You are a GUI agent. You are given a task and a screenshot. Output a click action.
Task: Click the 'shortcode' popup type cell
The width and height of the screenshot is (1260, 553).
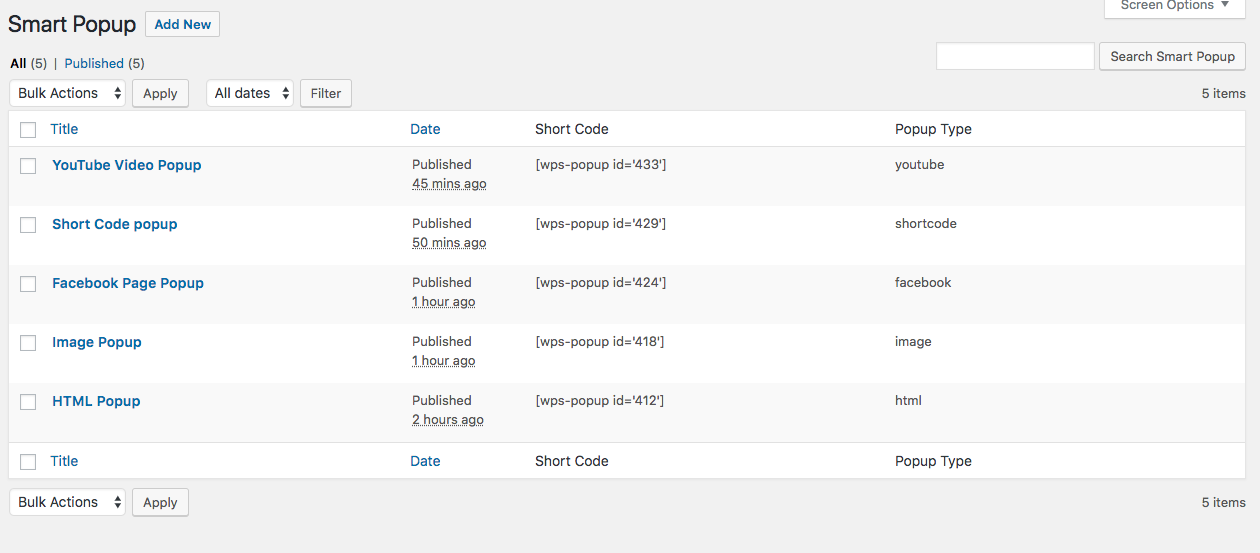pos(926,223)
